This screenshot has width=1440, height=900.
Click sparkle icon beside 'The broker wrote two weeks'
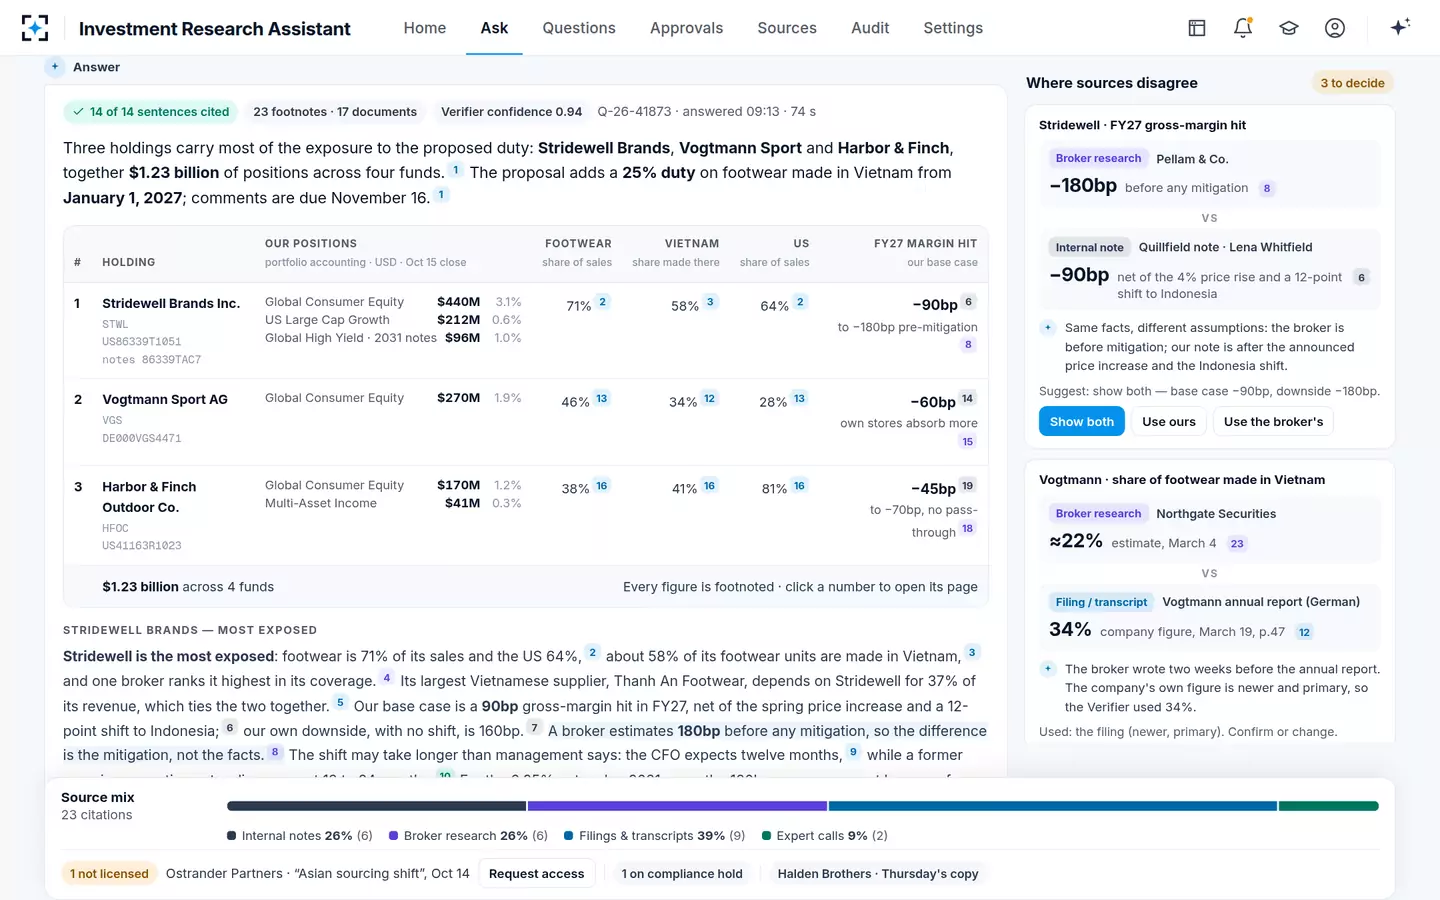pyautogui.click(x=1048, y=669)
